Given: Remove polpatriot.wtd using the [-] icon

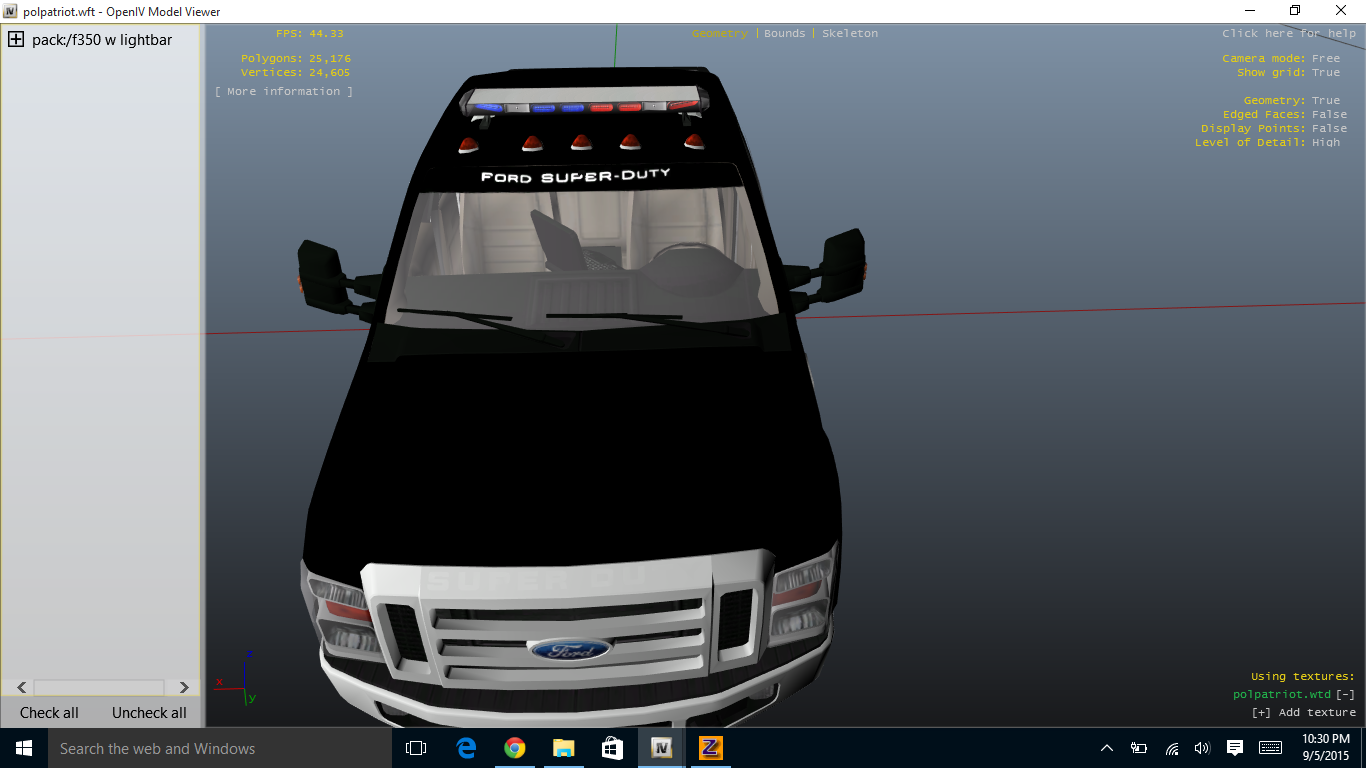Looking at the screenshot, I should 1346,694.
